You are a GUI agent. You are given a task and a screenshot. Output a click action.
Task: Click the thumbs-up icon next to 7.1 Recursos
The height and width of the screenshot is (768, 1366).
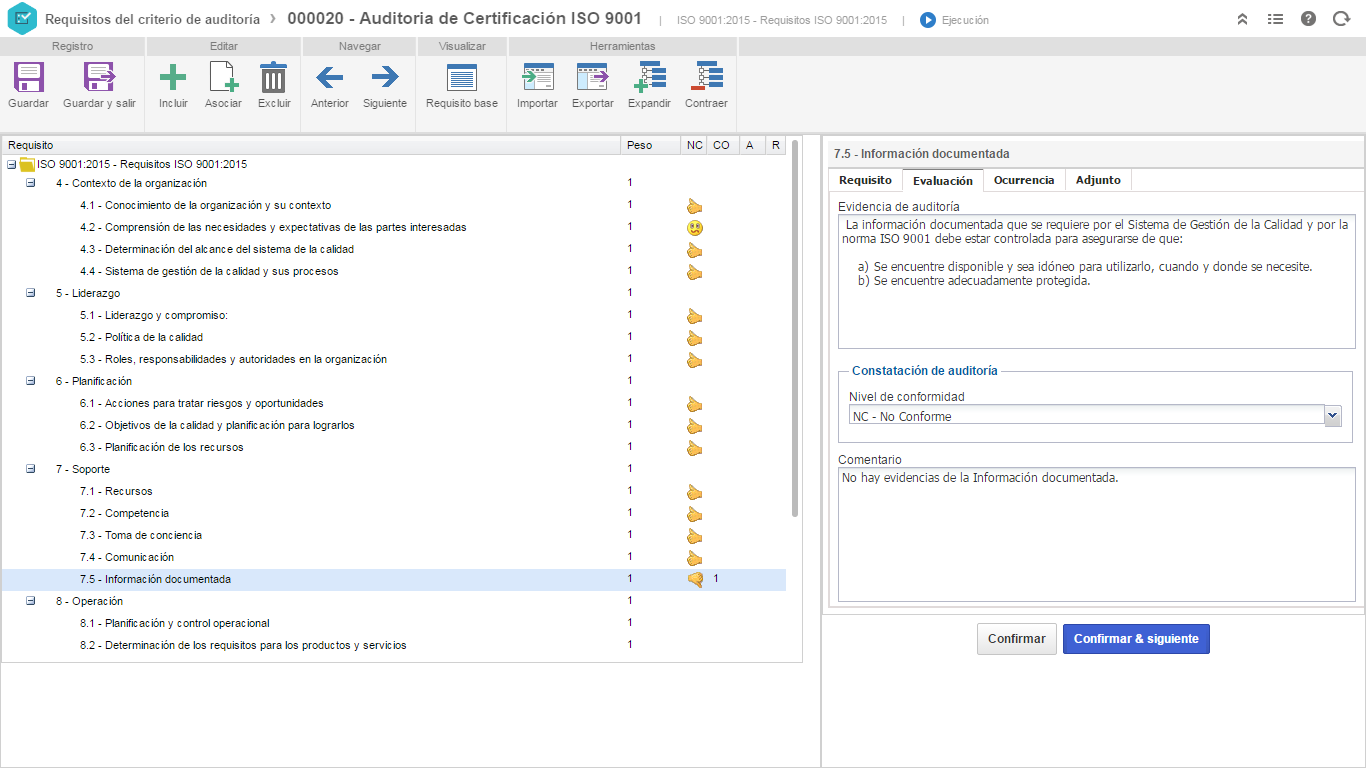click(693, 492)
